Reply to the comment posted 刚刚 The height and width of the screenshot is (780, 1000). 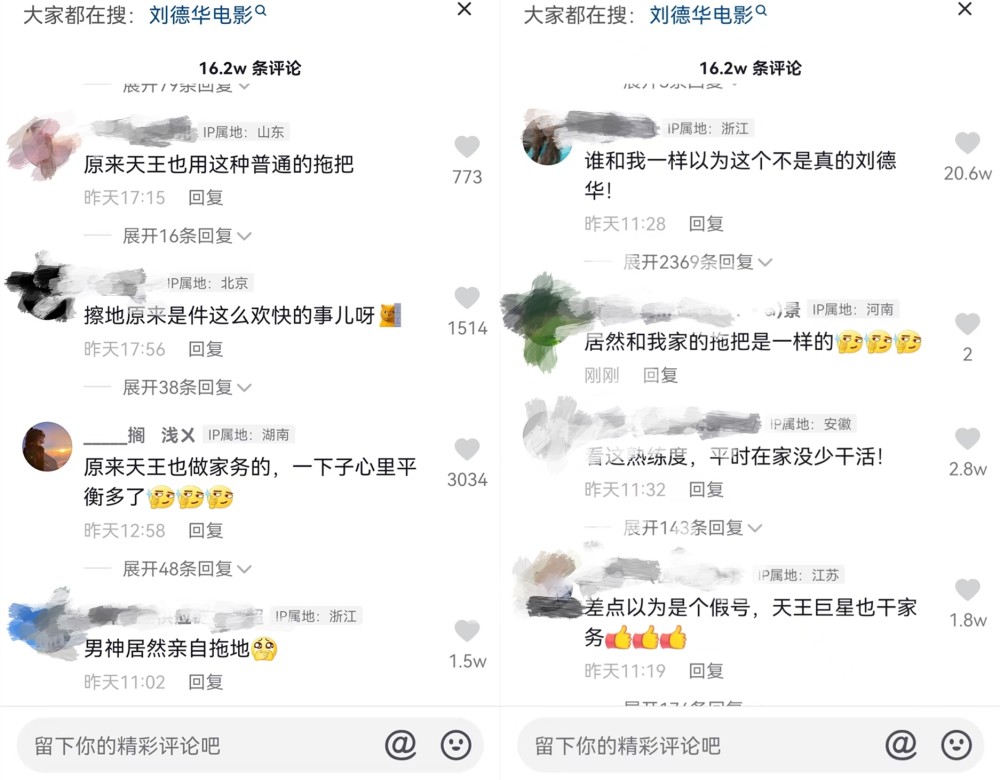click(x=660, y=375)
